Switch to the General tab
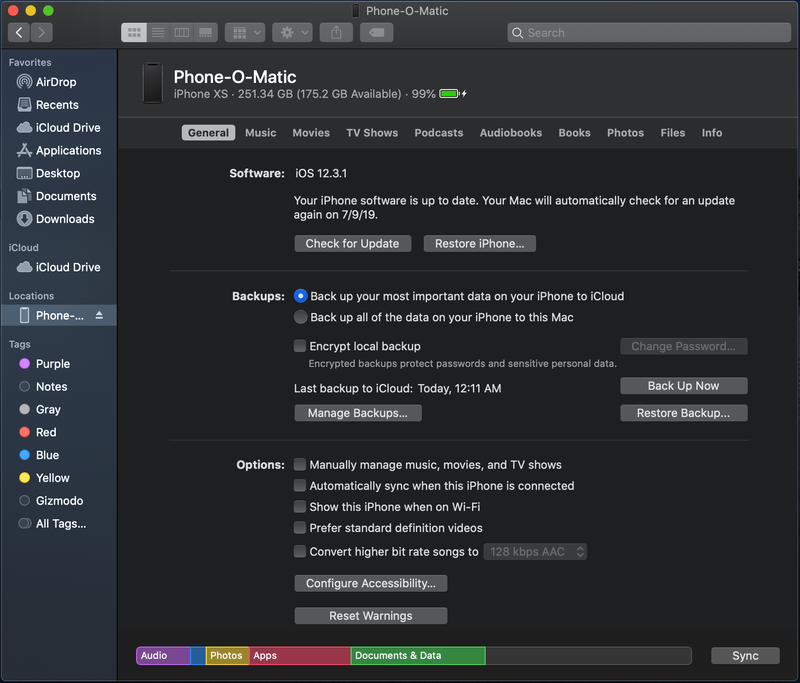 208,133
